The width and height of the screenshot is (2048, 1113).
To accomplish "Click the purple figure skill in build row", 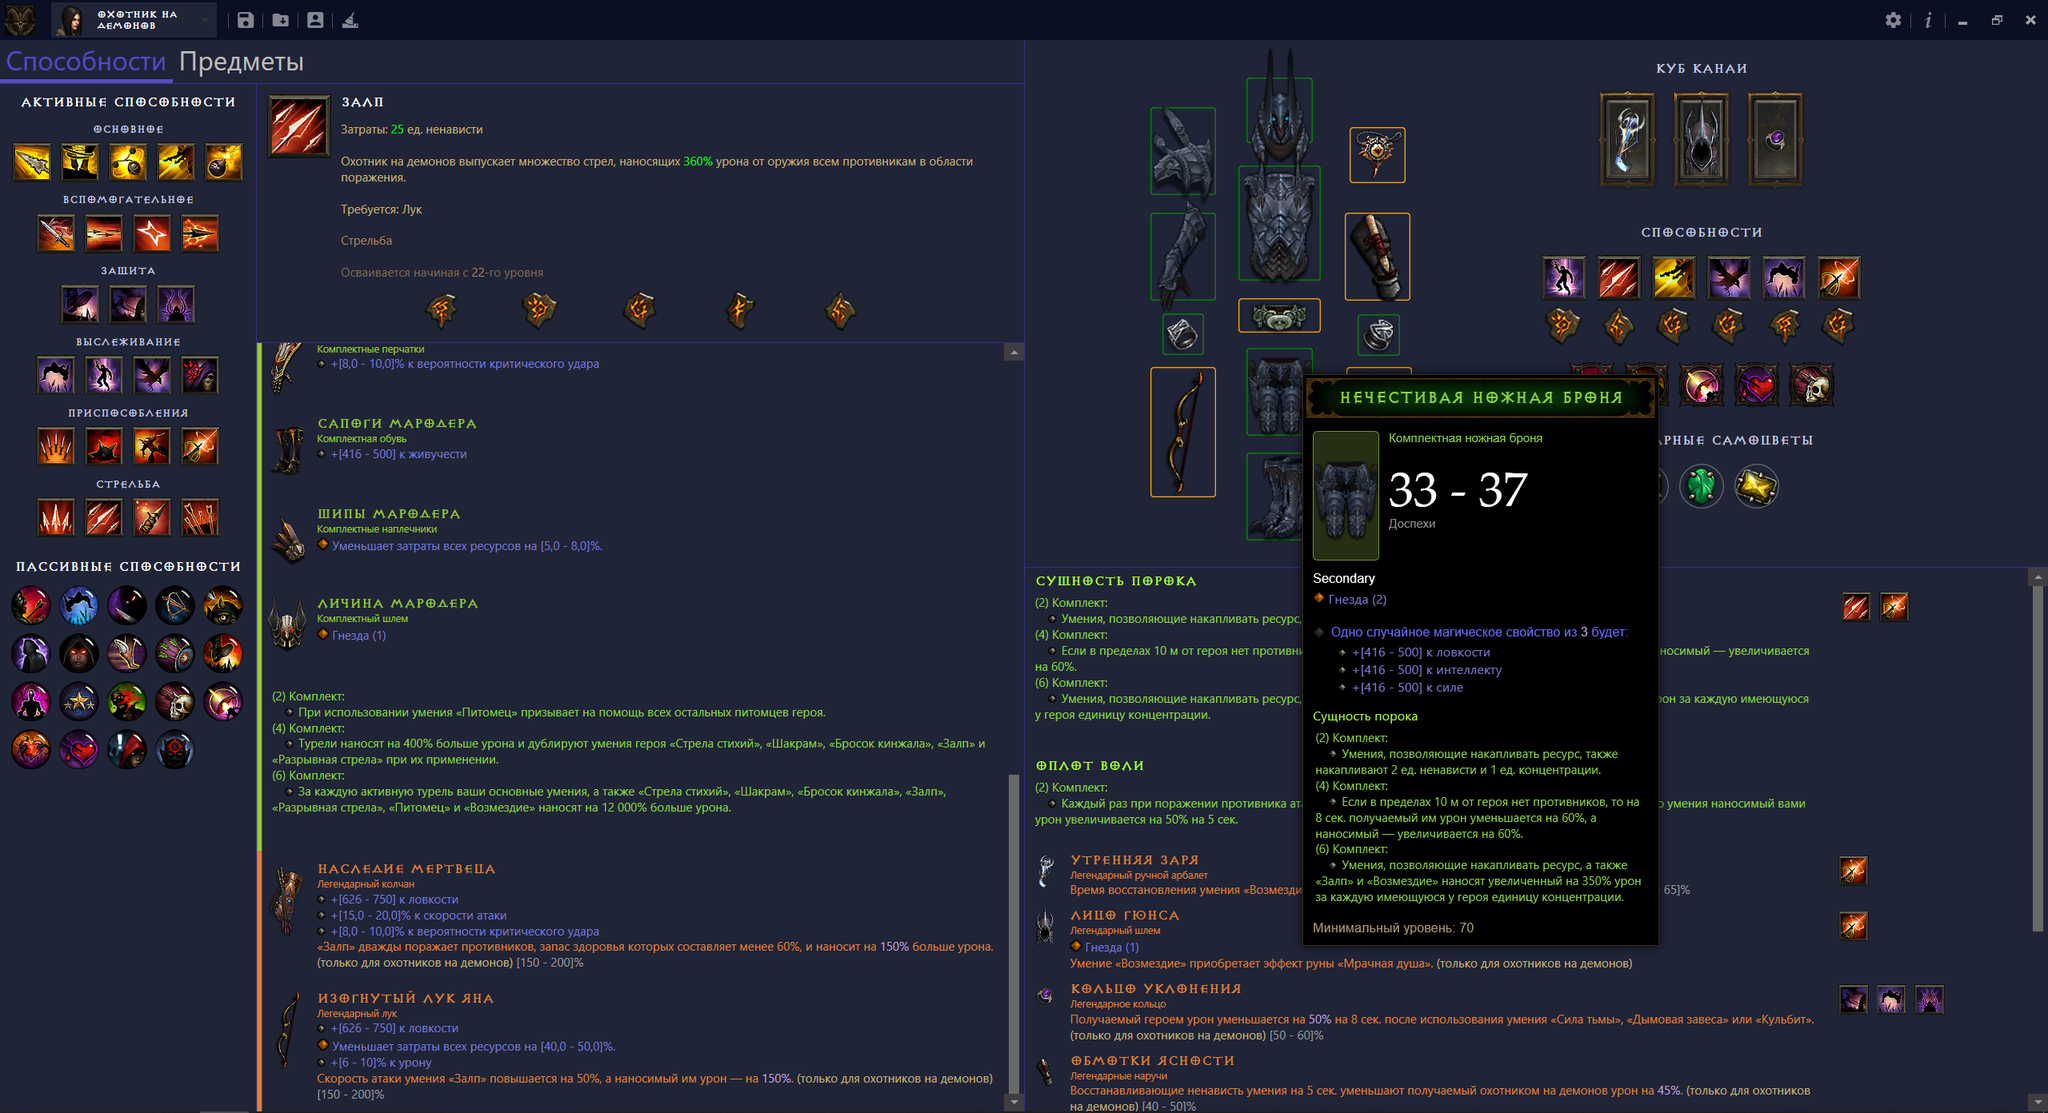I will [x=1564, y=278].
